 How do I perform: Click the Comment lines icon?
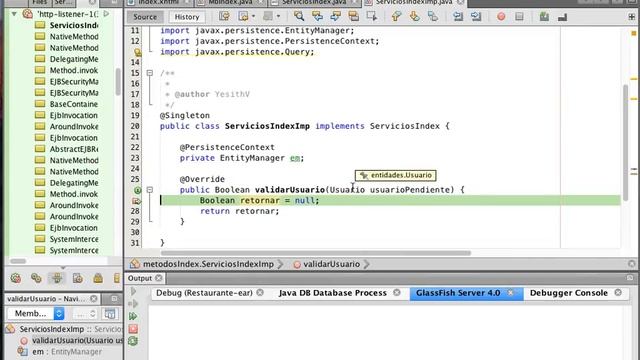coord(544,16)
